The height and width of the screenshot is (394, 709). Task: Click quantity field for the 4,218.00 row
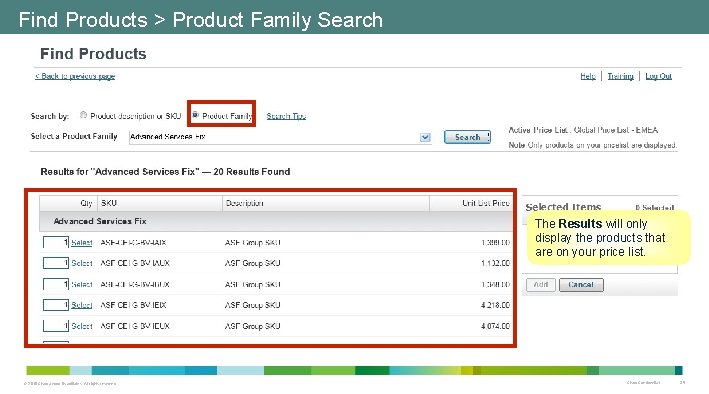point(56,305)
